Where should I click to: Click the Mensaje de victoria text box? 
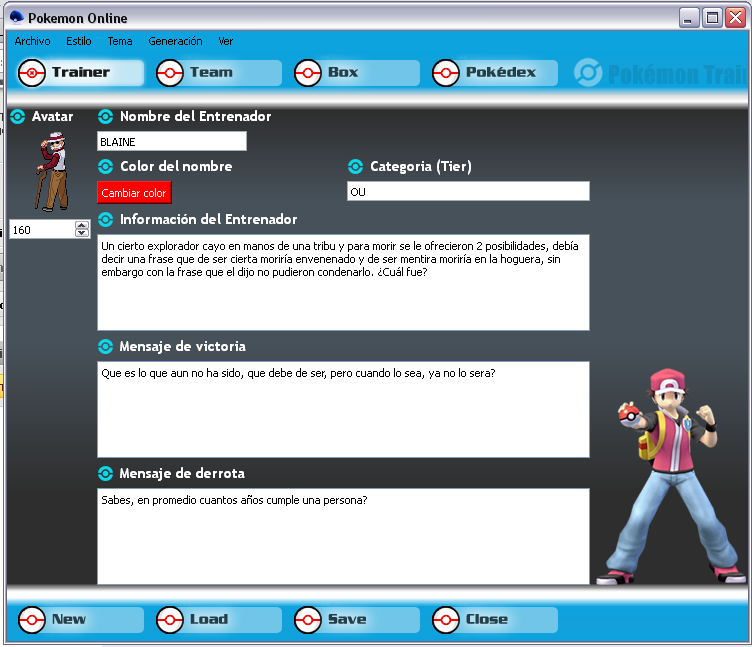coord(343,410)
